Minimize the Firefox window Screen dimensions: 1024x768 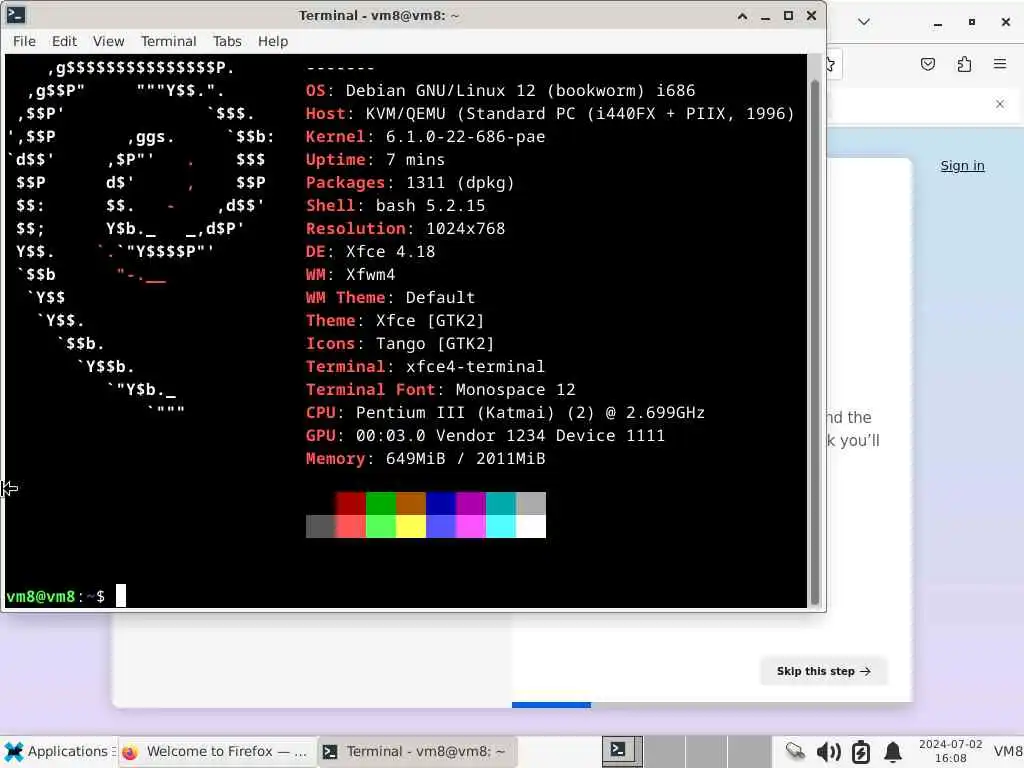pos(938,22)
